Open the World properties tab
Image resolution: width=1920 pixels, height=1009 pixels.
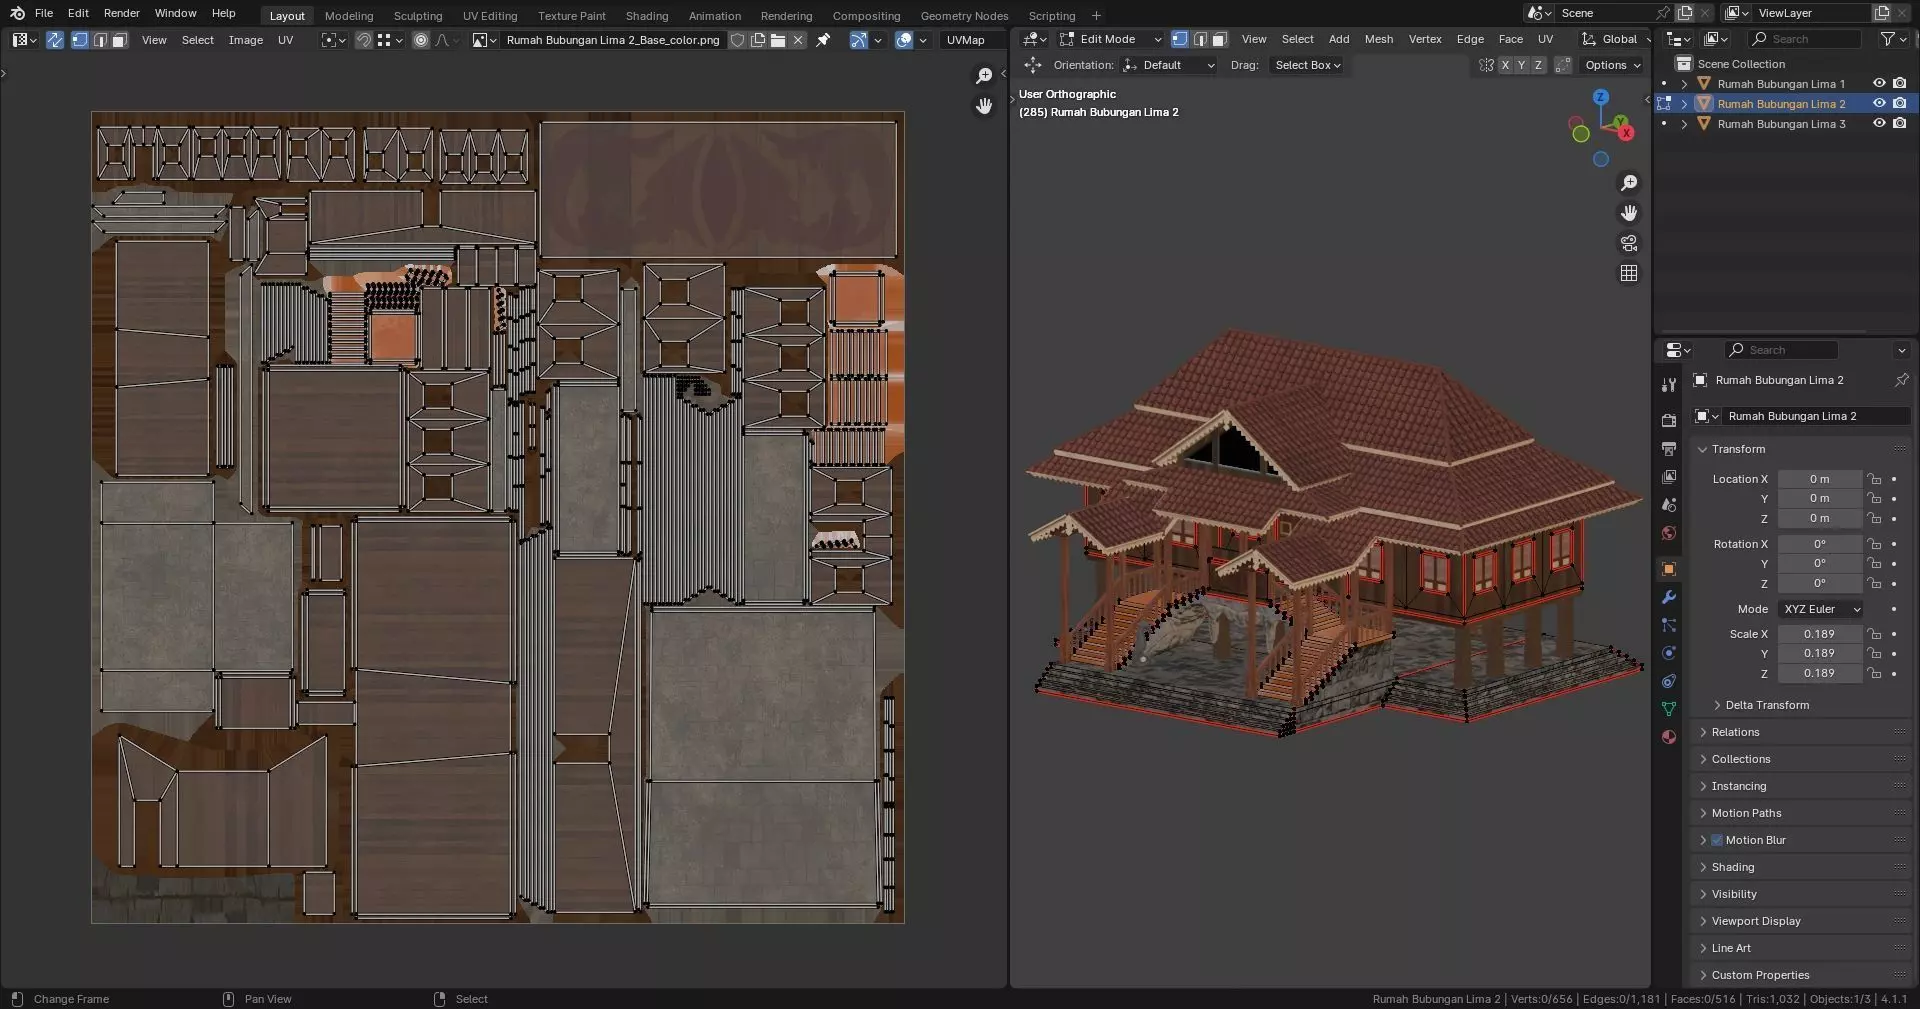pyautogui.click(x=1668, y=533)
